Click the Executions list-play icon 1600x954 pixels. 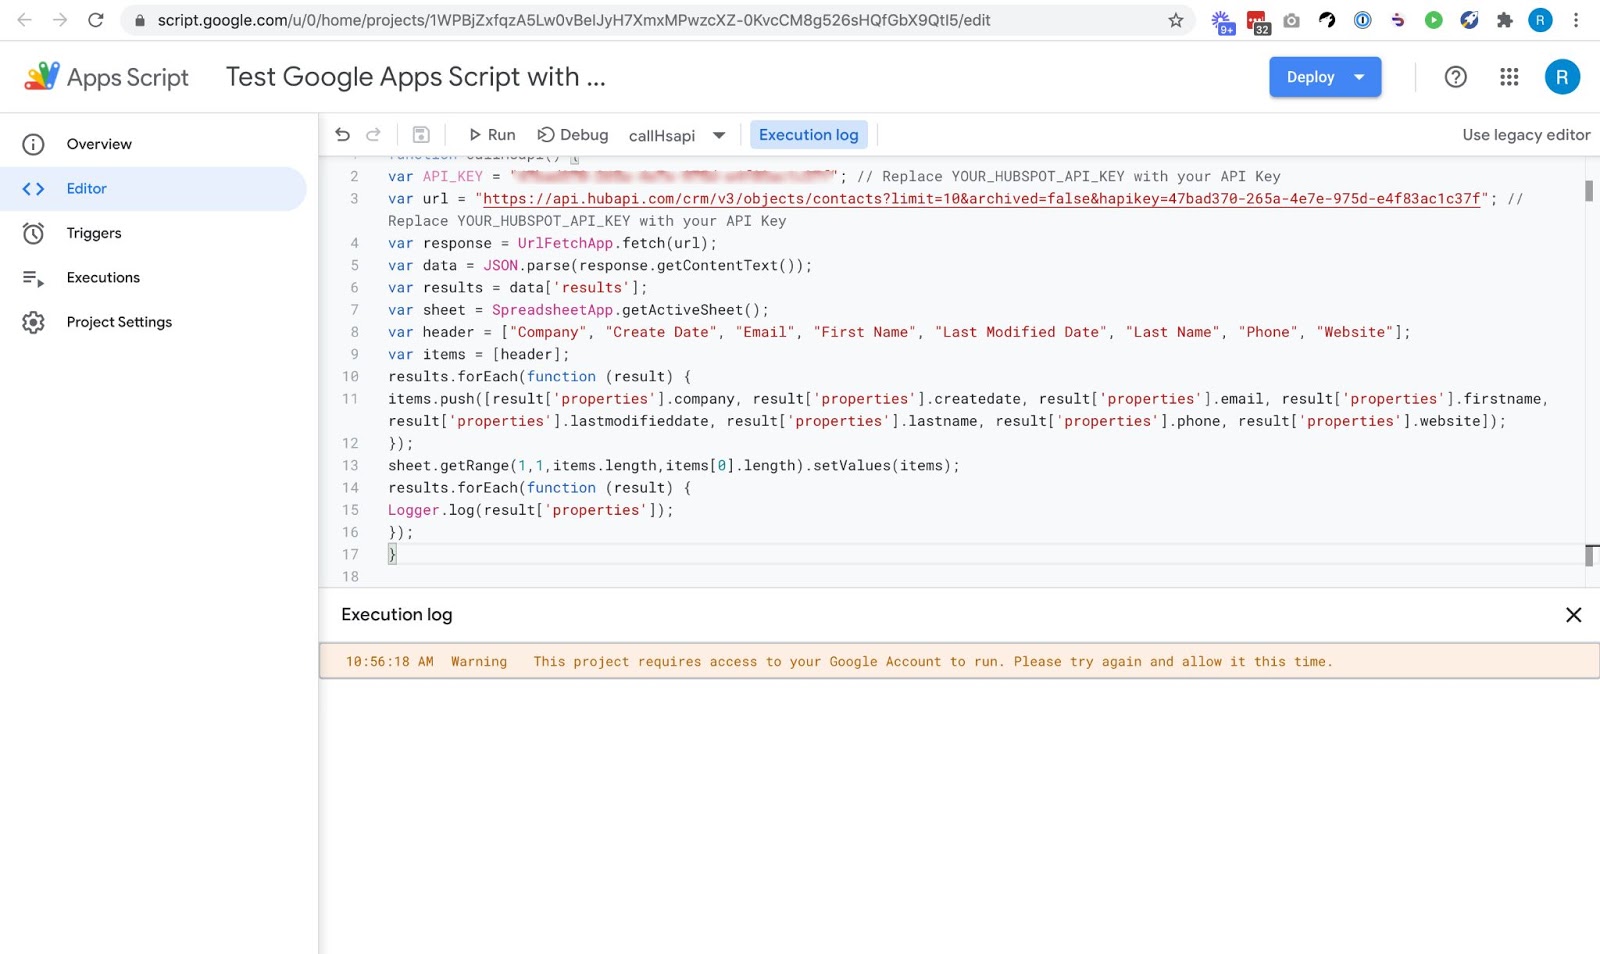34,278
